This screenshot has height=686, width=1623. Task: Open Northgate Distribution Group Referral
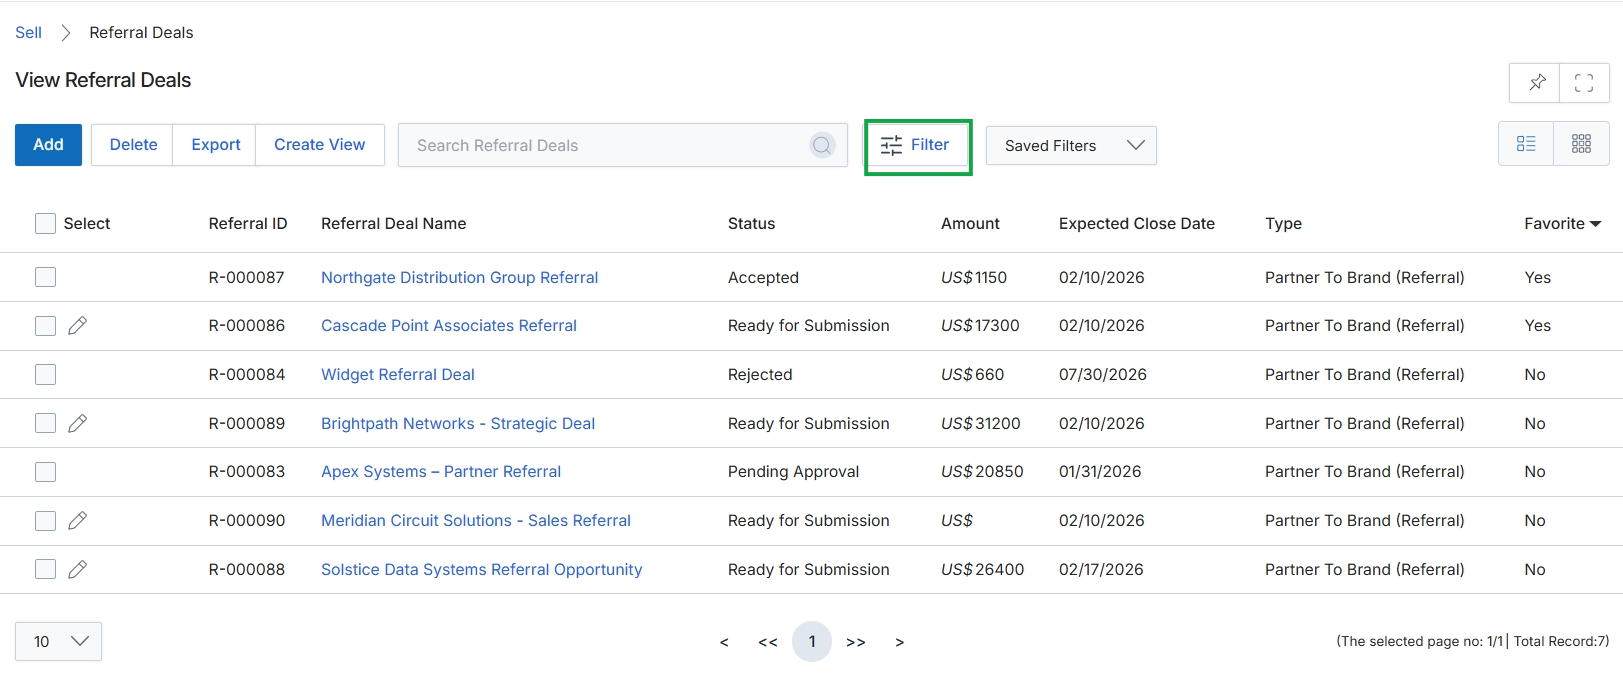point(459,277)
